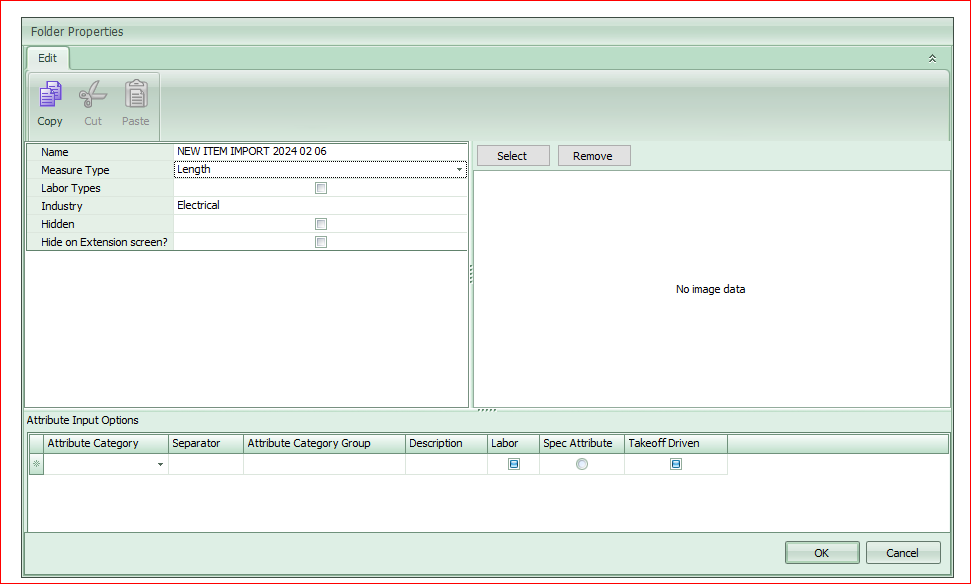Confirm changes with the OK button
This screenshot has width=971, height=584.
[821, 551]
